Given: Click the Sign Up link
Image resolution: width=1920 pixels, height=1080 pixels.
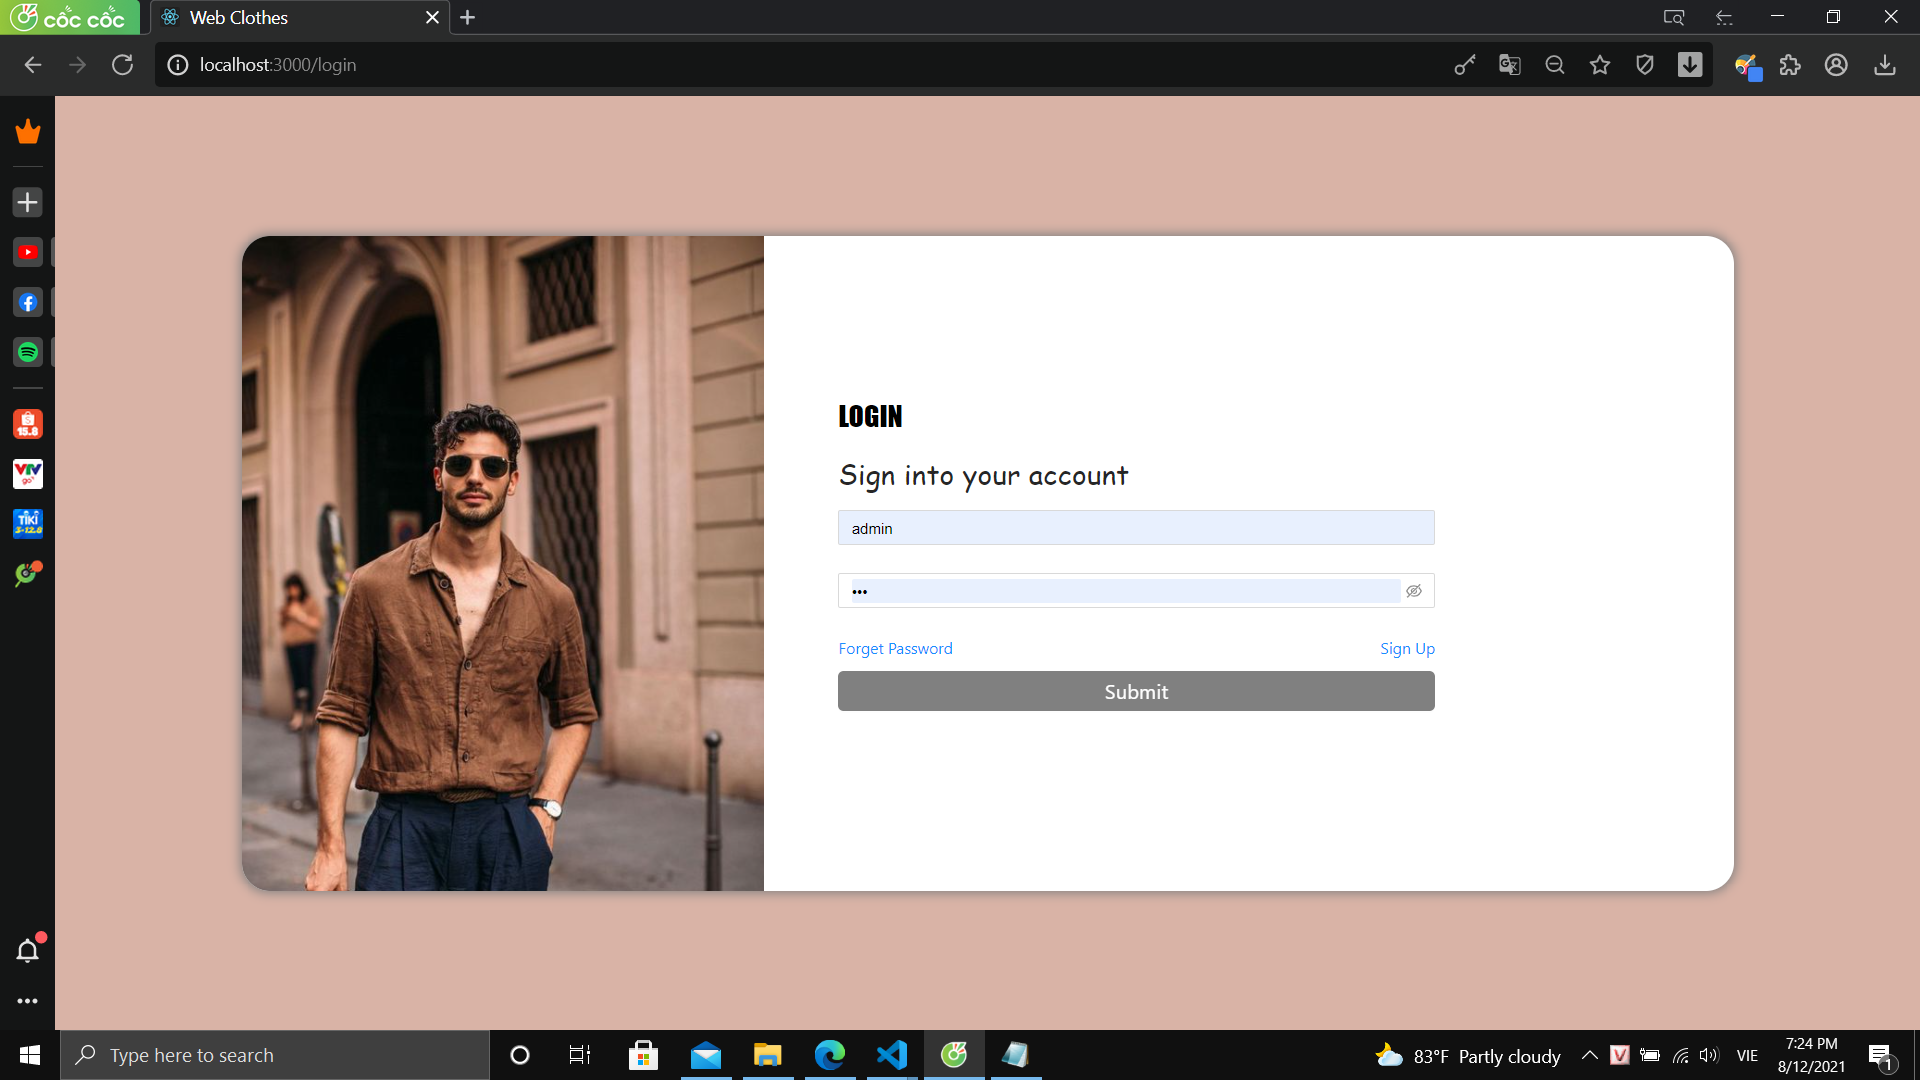Looking at the screenshot, I should pos(1407,648).
